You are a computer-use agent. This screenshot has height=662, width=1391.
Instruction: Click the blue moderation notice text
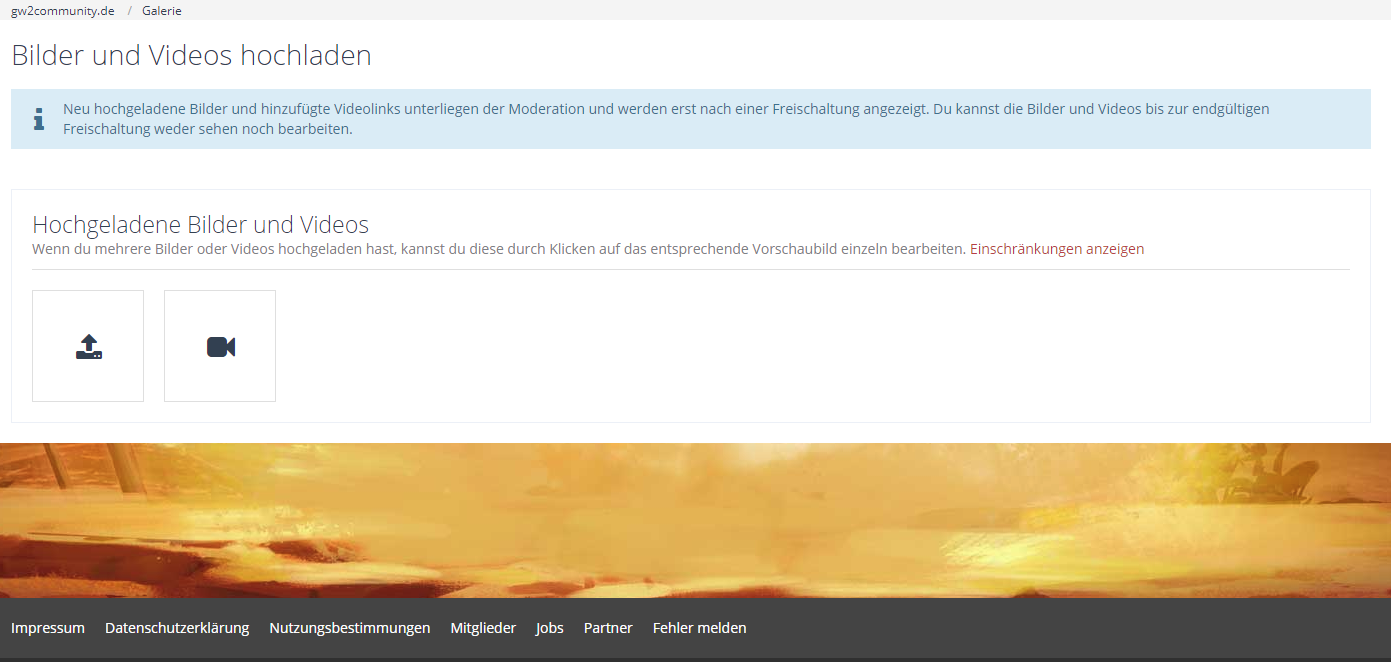coord(665,119)
